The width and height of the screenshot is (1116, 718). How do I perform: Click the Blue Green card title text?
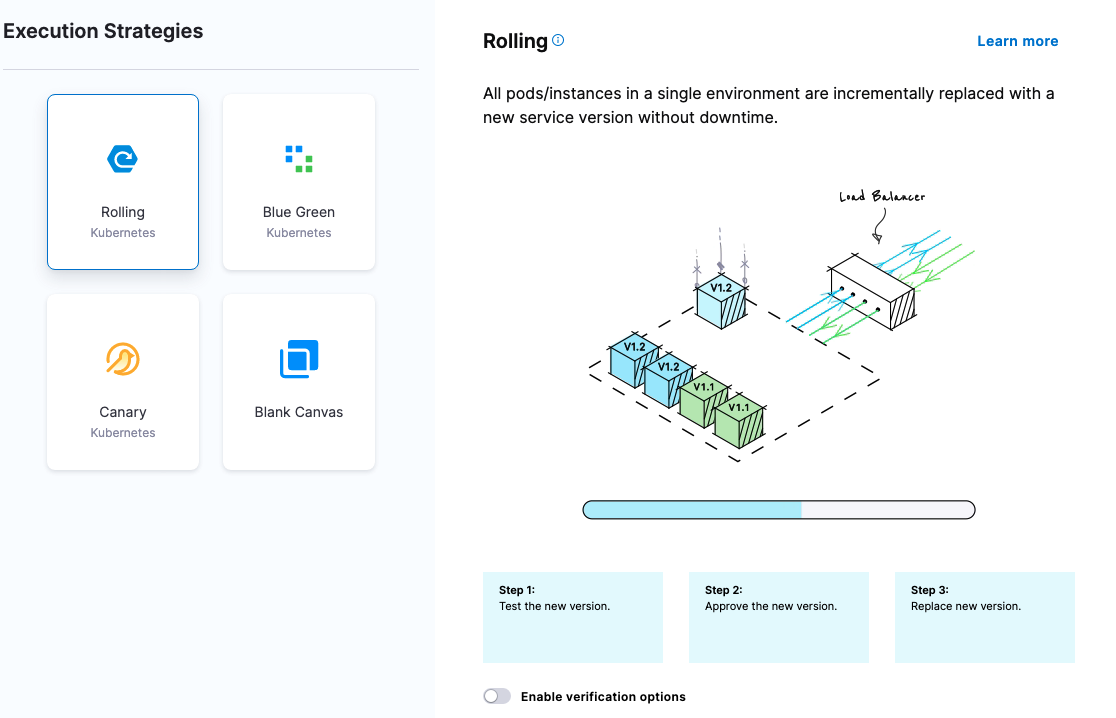[x=298, y=212]
